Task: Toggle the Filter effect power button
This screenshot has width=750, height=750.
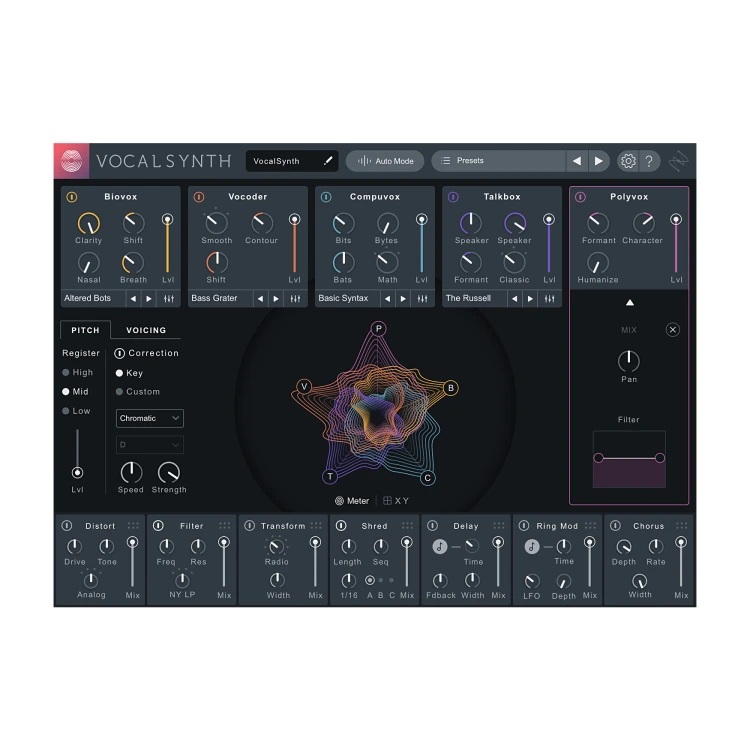Action: click(x=158, y=525)
